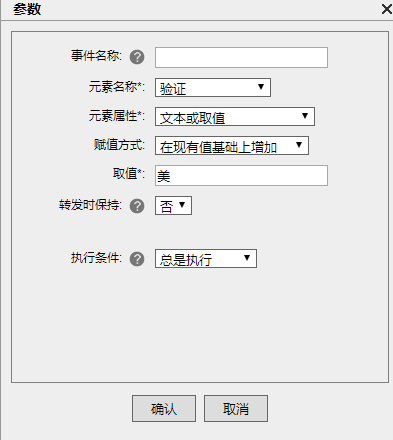Click the 元素属性 field label

pos(117,116)
